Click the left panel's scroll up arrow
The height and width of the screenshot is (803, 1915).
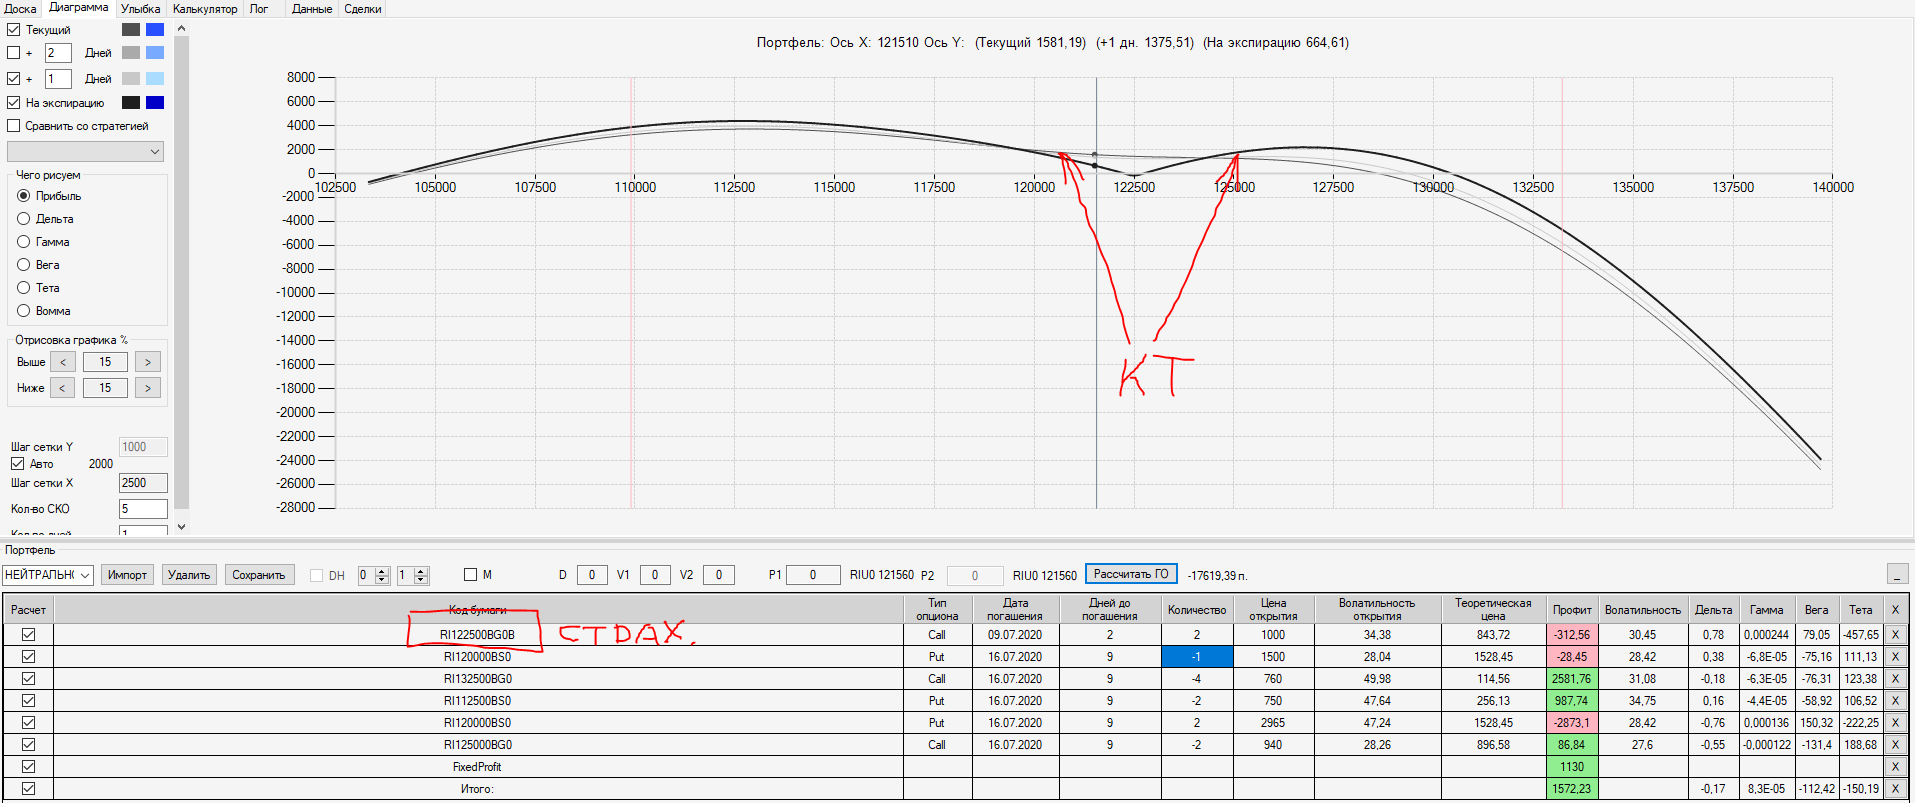181,29
